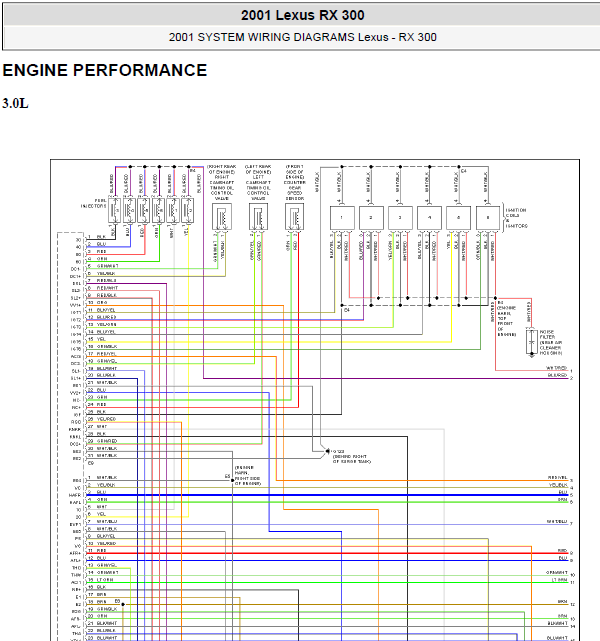Image resolution: width=600 pixels, height=641 pixels.
Task: Click the ground splice dot behind surge tank
Action: [x=327, y=451]
